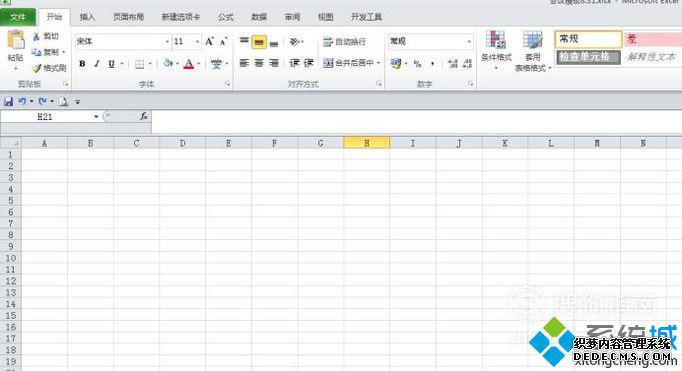
Task: Select row 10 header
Action: (11, 258)
